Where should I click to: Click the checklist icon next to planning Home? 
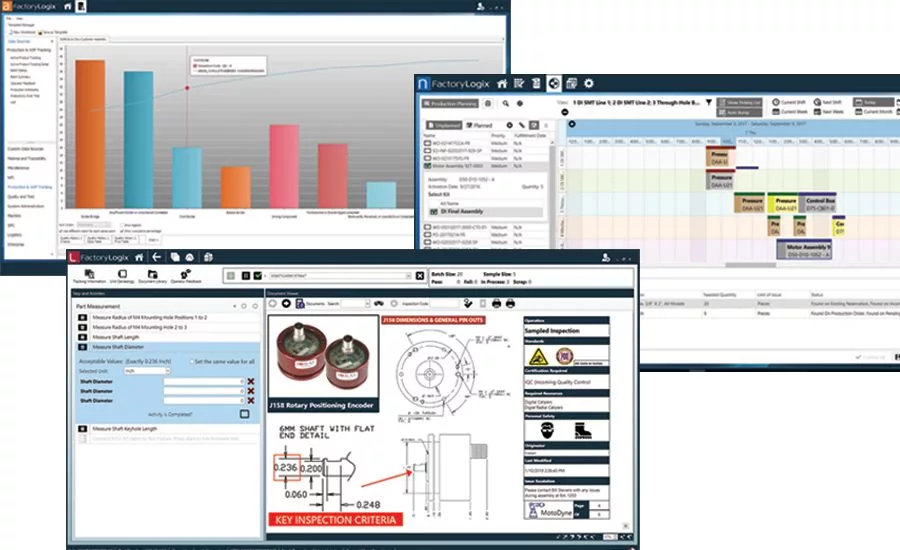[x=519, y=84]
